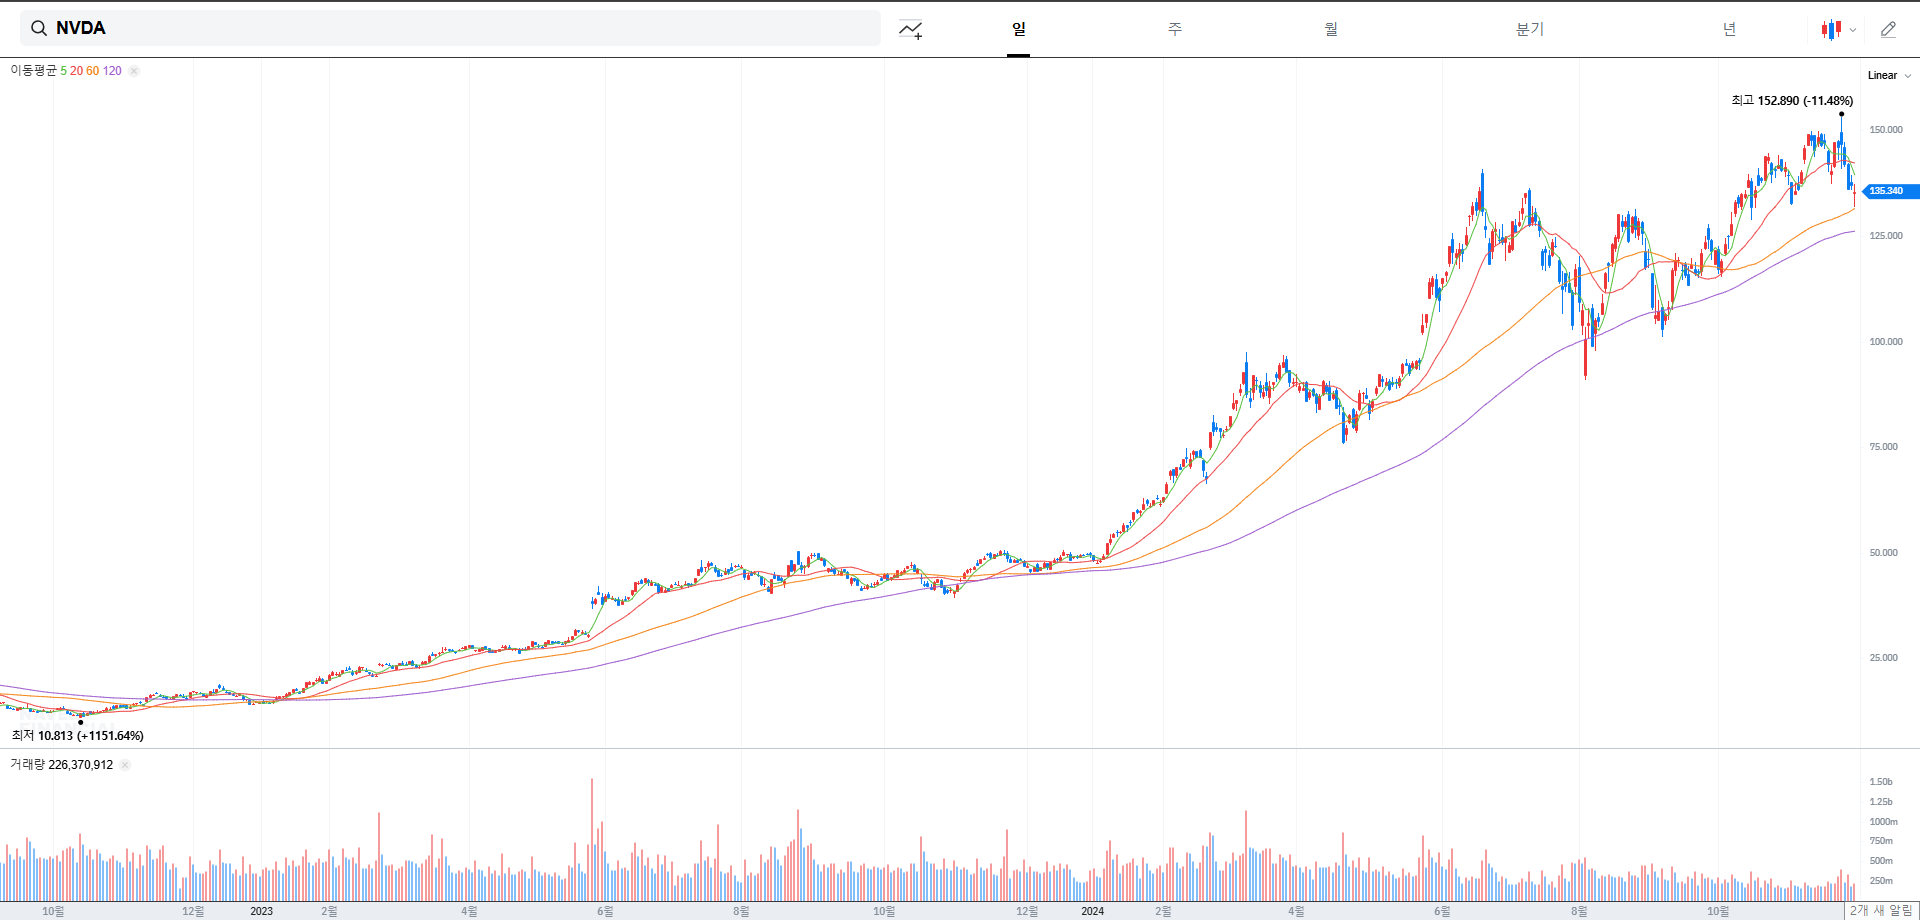Open the add indicator chart icon

(x=910, y=29)
